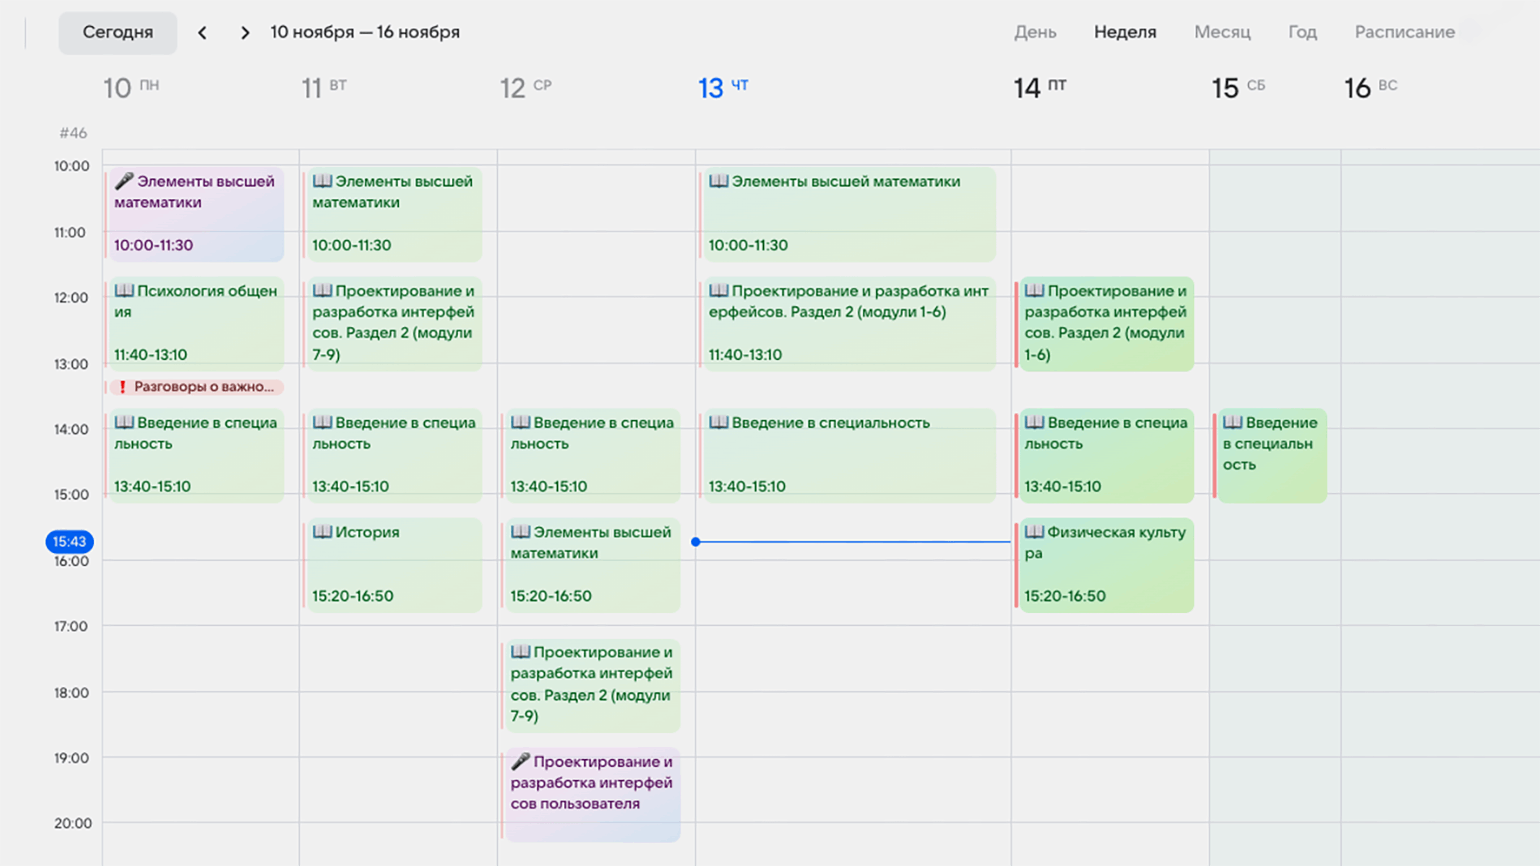Select the 16 вс day header
1540x866 pixels.
click(1369, 88)
